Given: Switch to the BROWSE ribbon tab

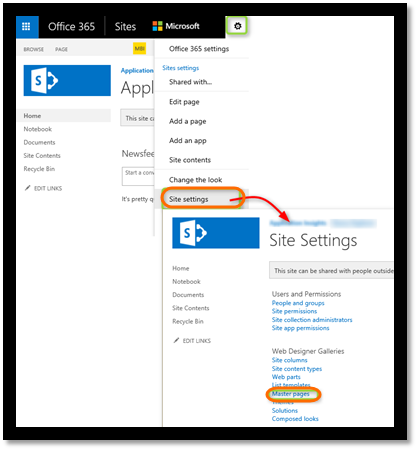Looking at the screenshot, I should click(x=34, y=49).
